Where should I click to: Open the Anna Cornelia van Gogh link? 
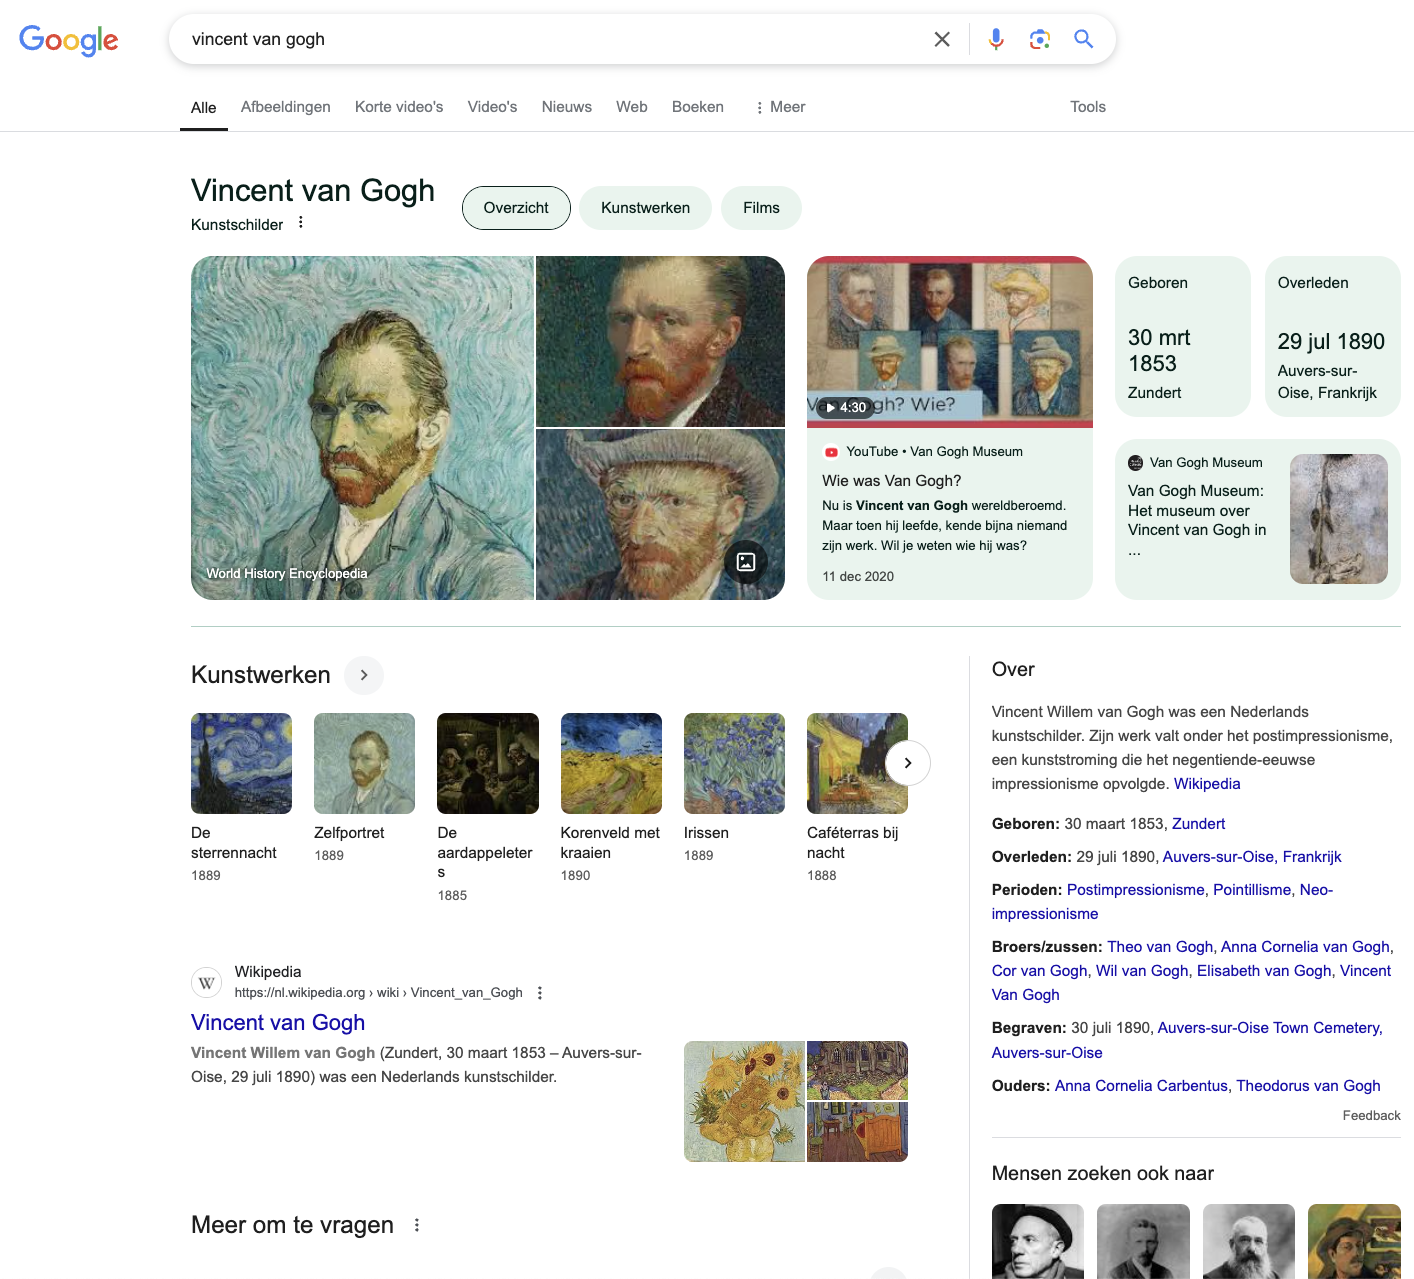(x=1305, y=947)
